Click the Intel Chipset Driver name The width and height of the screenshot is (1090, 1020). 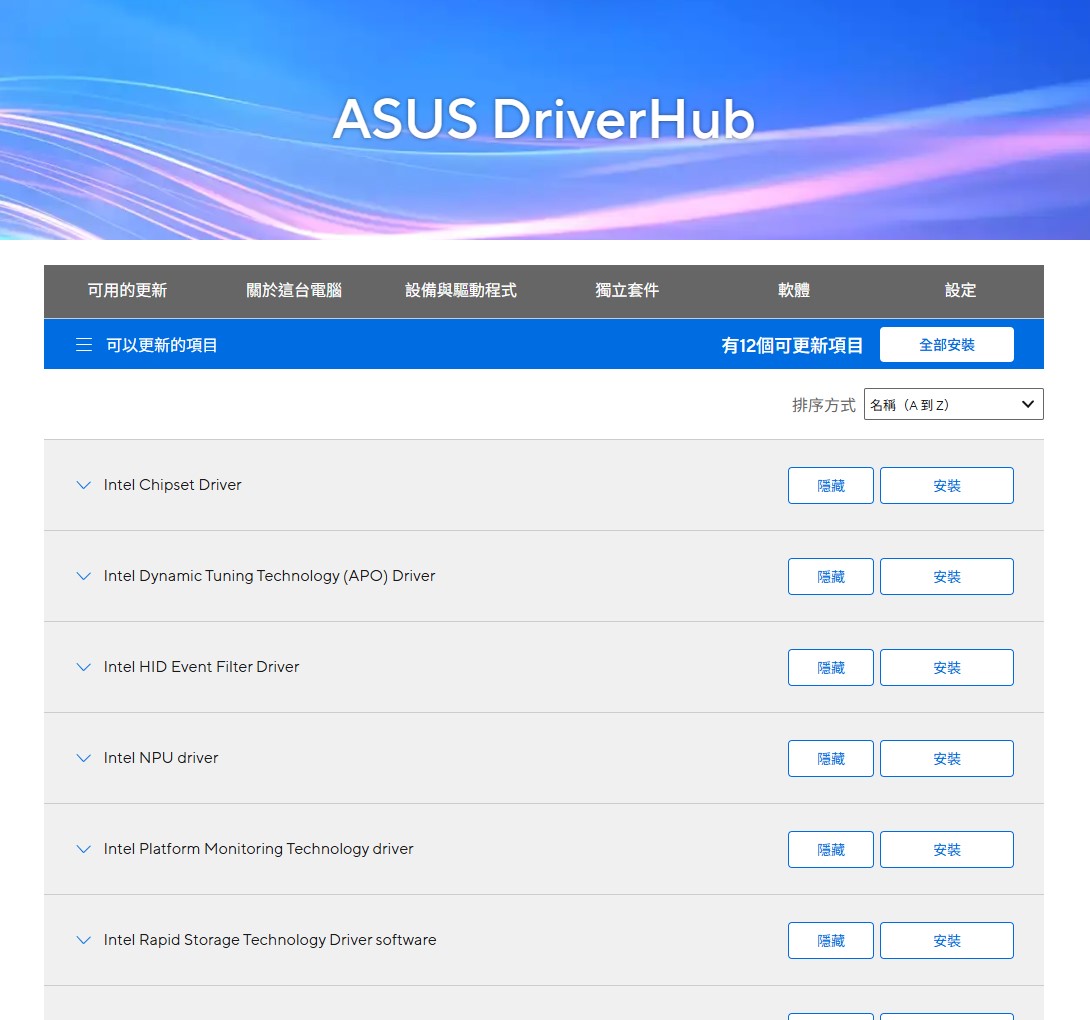coord(172,485)
